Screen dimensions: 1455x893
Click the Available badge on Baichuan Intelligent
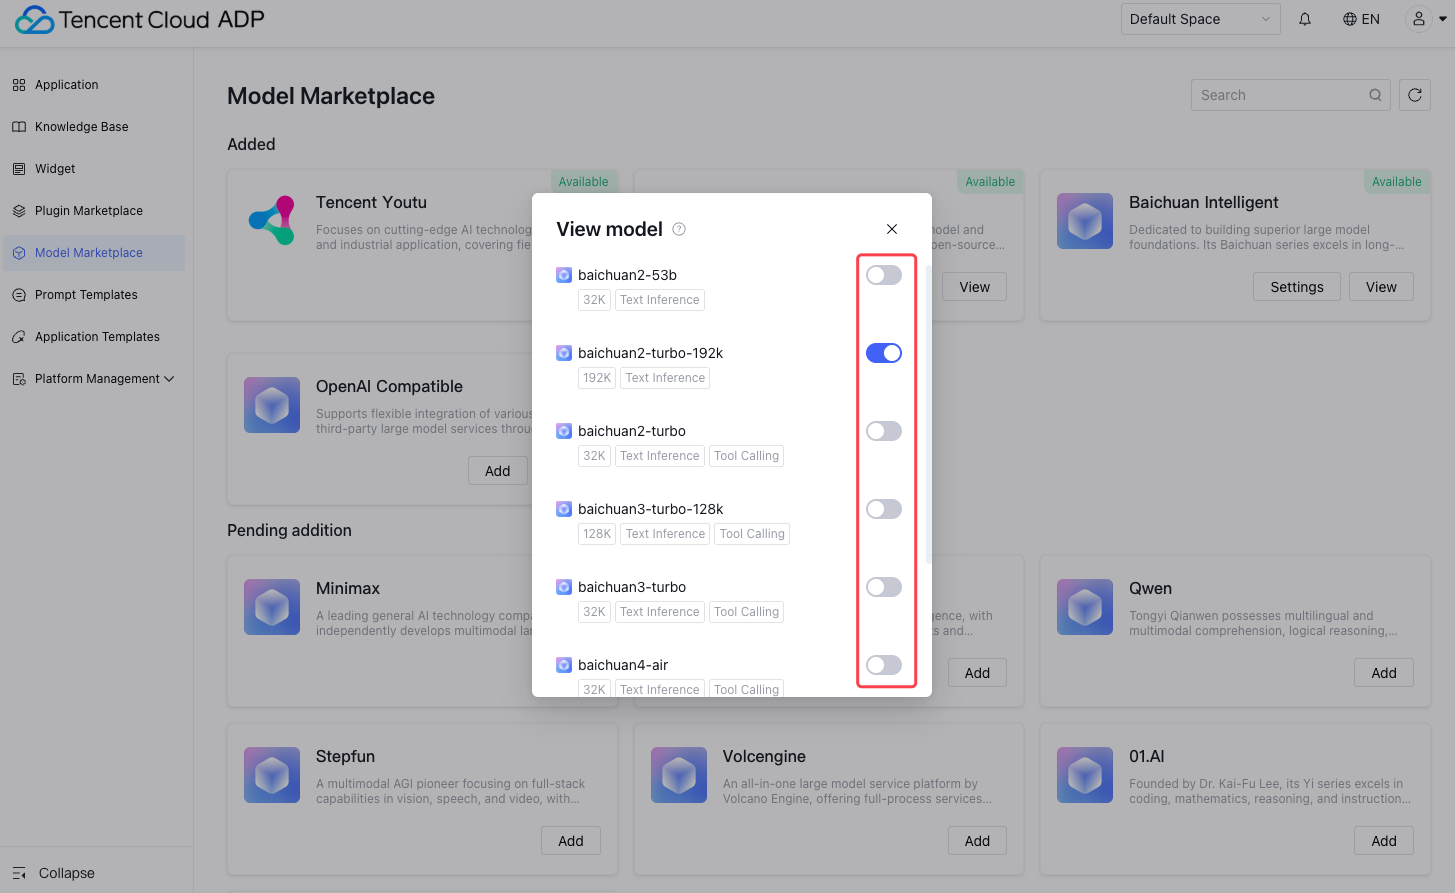pos(1397,182)
